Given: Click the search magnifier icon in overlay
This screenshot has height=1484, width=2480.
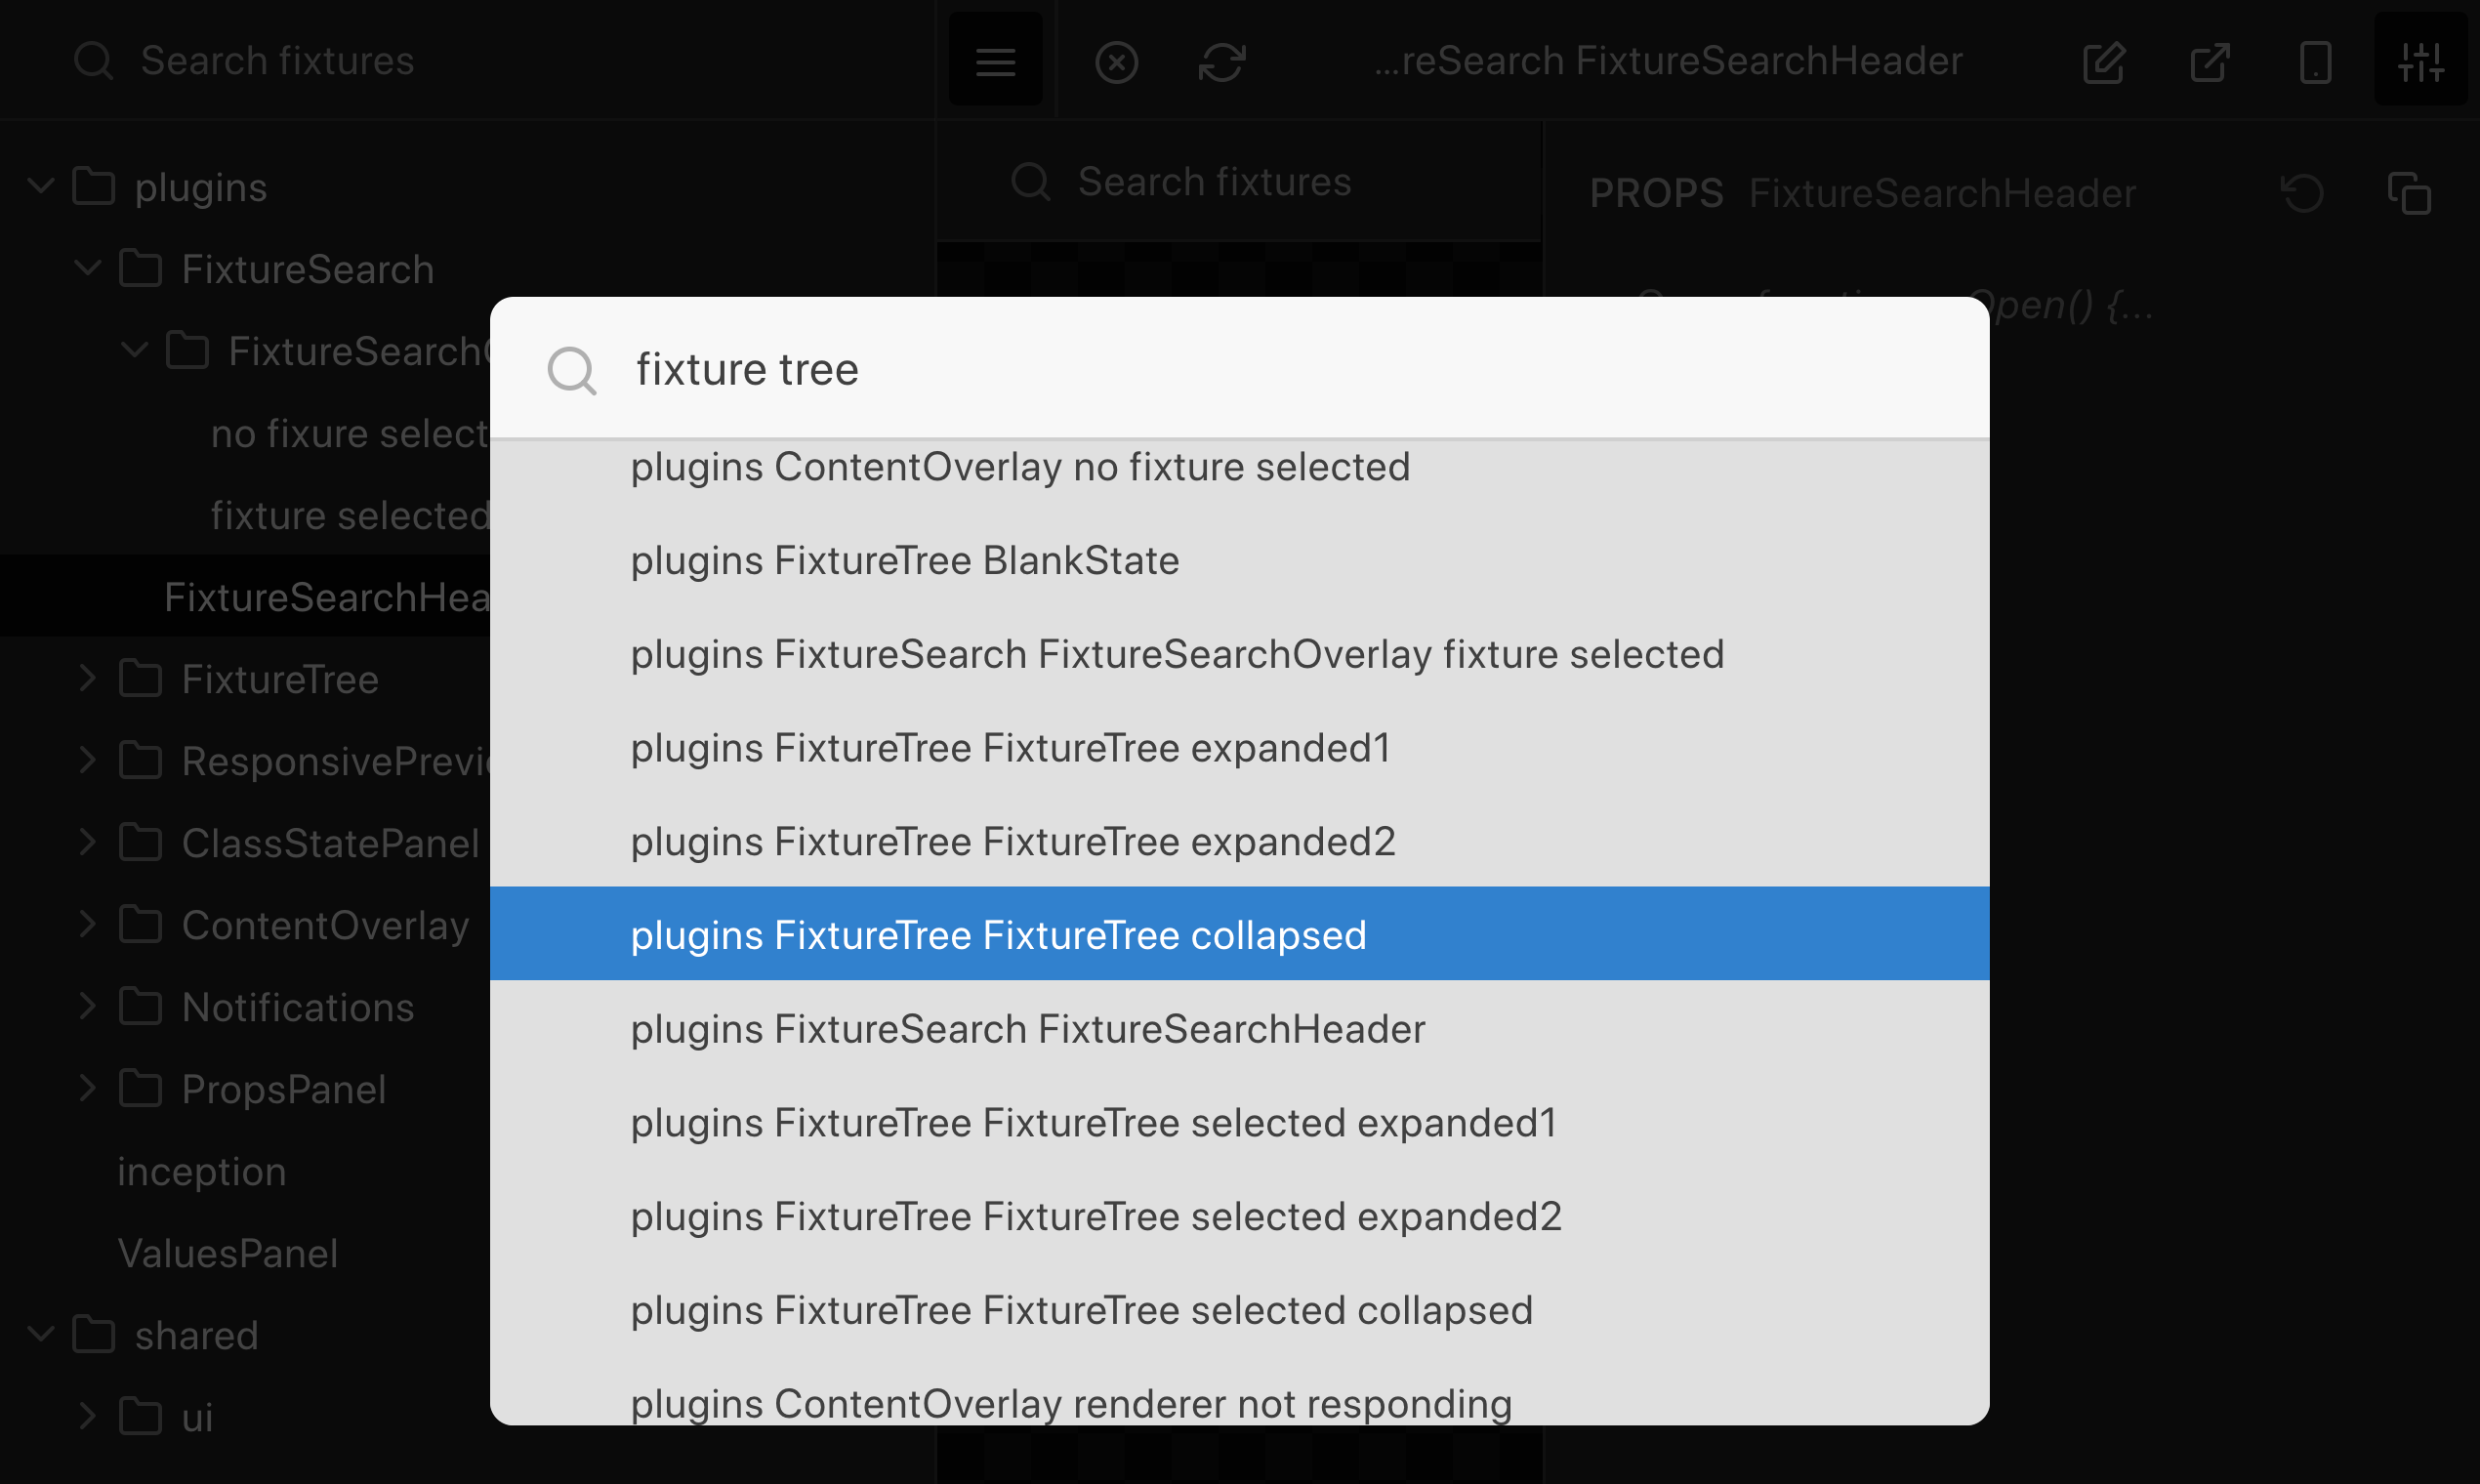Looking at the screenshot, I should 572,371.
